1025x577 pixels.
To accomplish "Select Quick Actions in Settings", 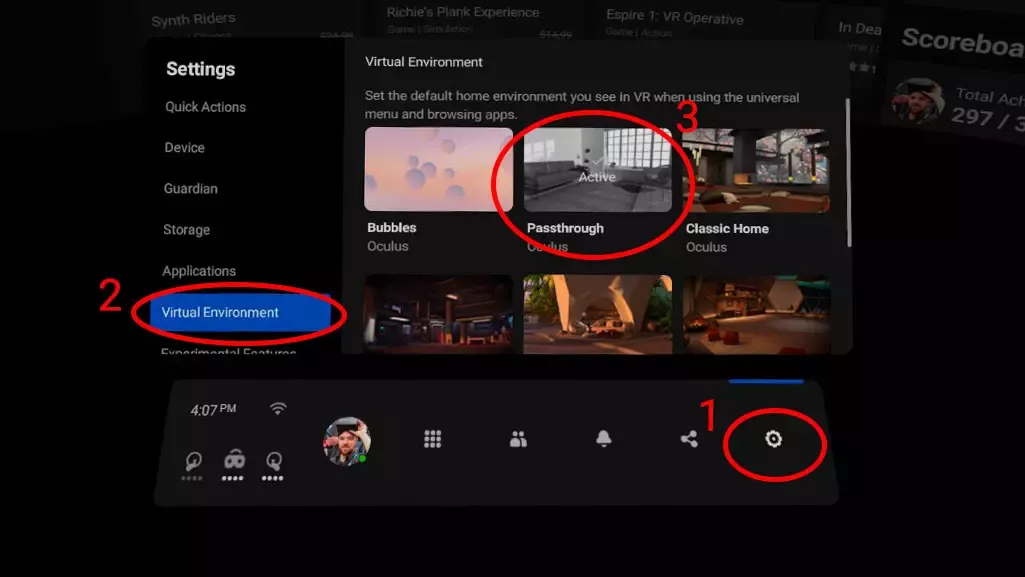I will click(x=205, y=107).
